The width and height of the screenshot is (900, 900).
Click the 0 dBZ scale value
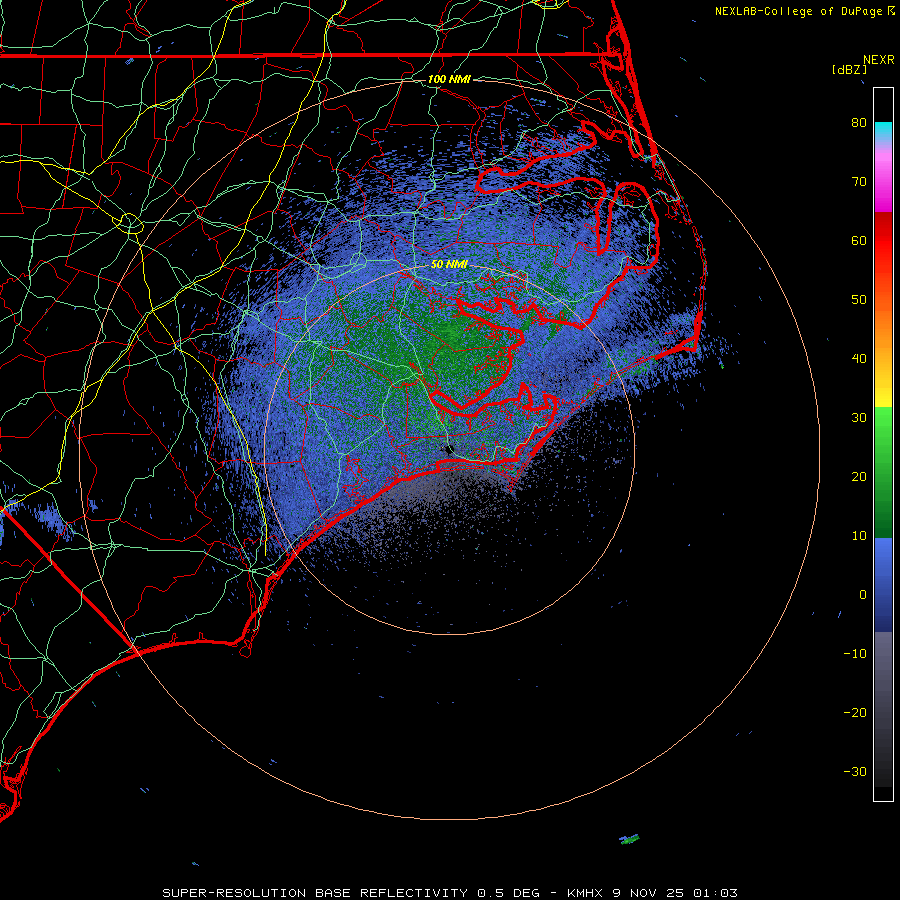point(863,595)
